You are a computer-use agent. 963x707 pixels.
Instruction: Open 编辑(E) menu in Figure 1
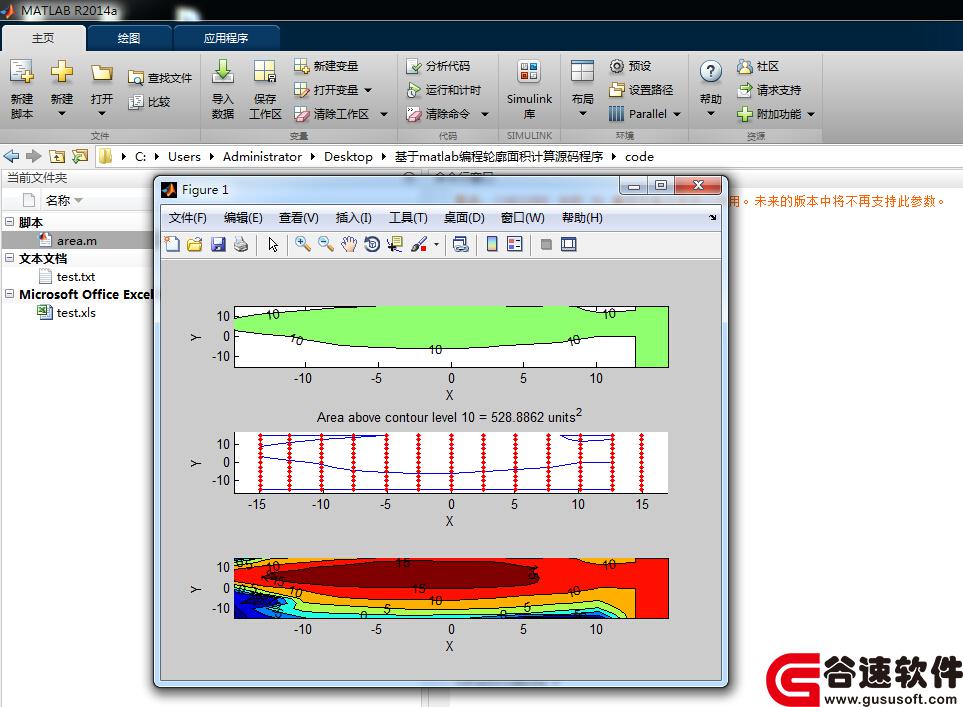[x=243, y=217]
